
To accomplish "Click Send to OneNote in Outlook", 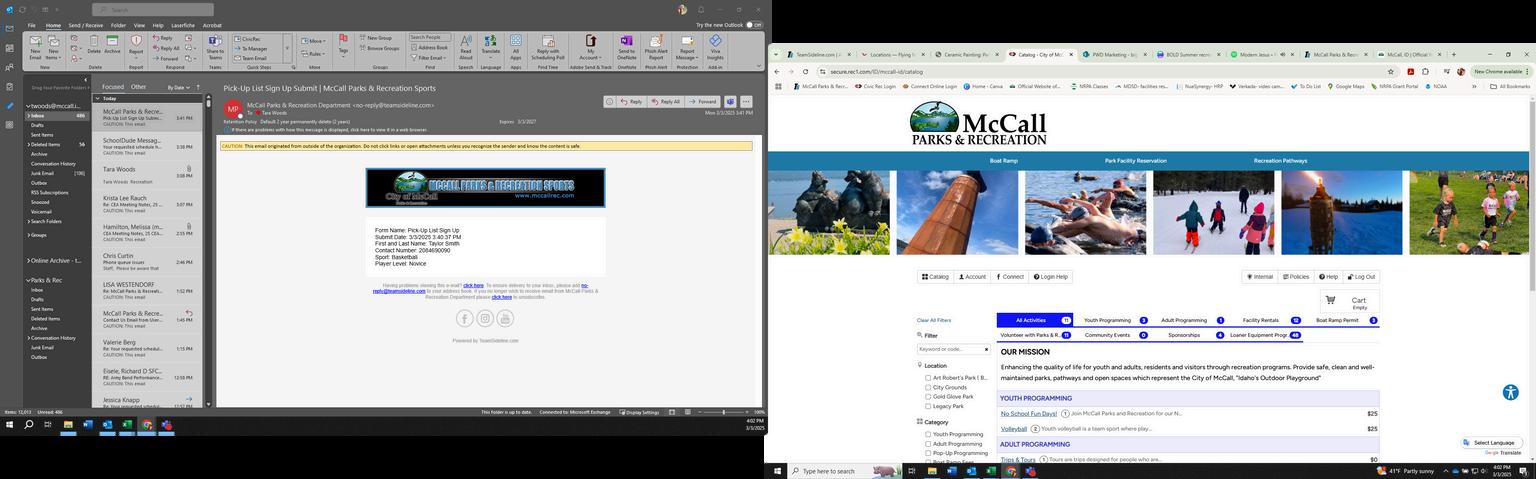I will (x=627, y=47).
